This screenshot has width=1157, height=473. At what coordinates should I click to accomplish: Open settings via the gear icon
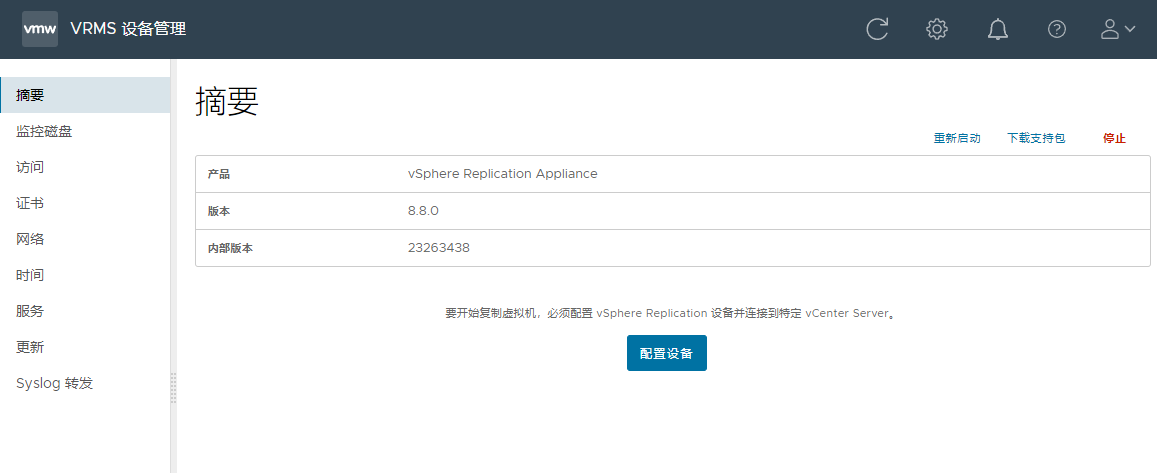936,30
